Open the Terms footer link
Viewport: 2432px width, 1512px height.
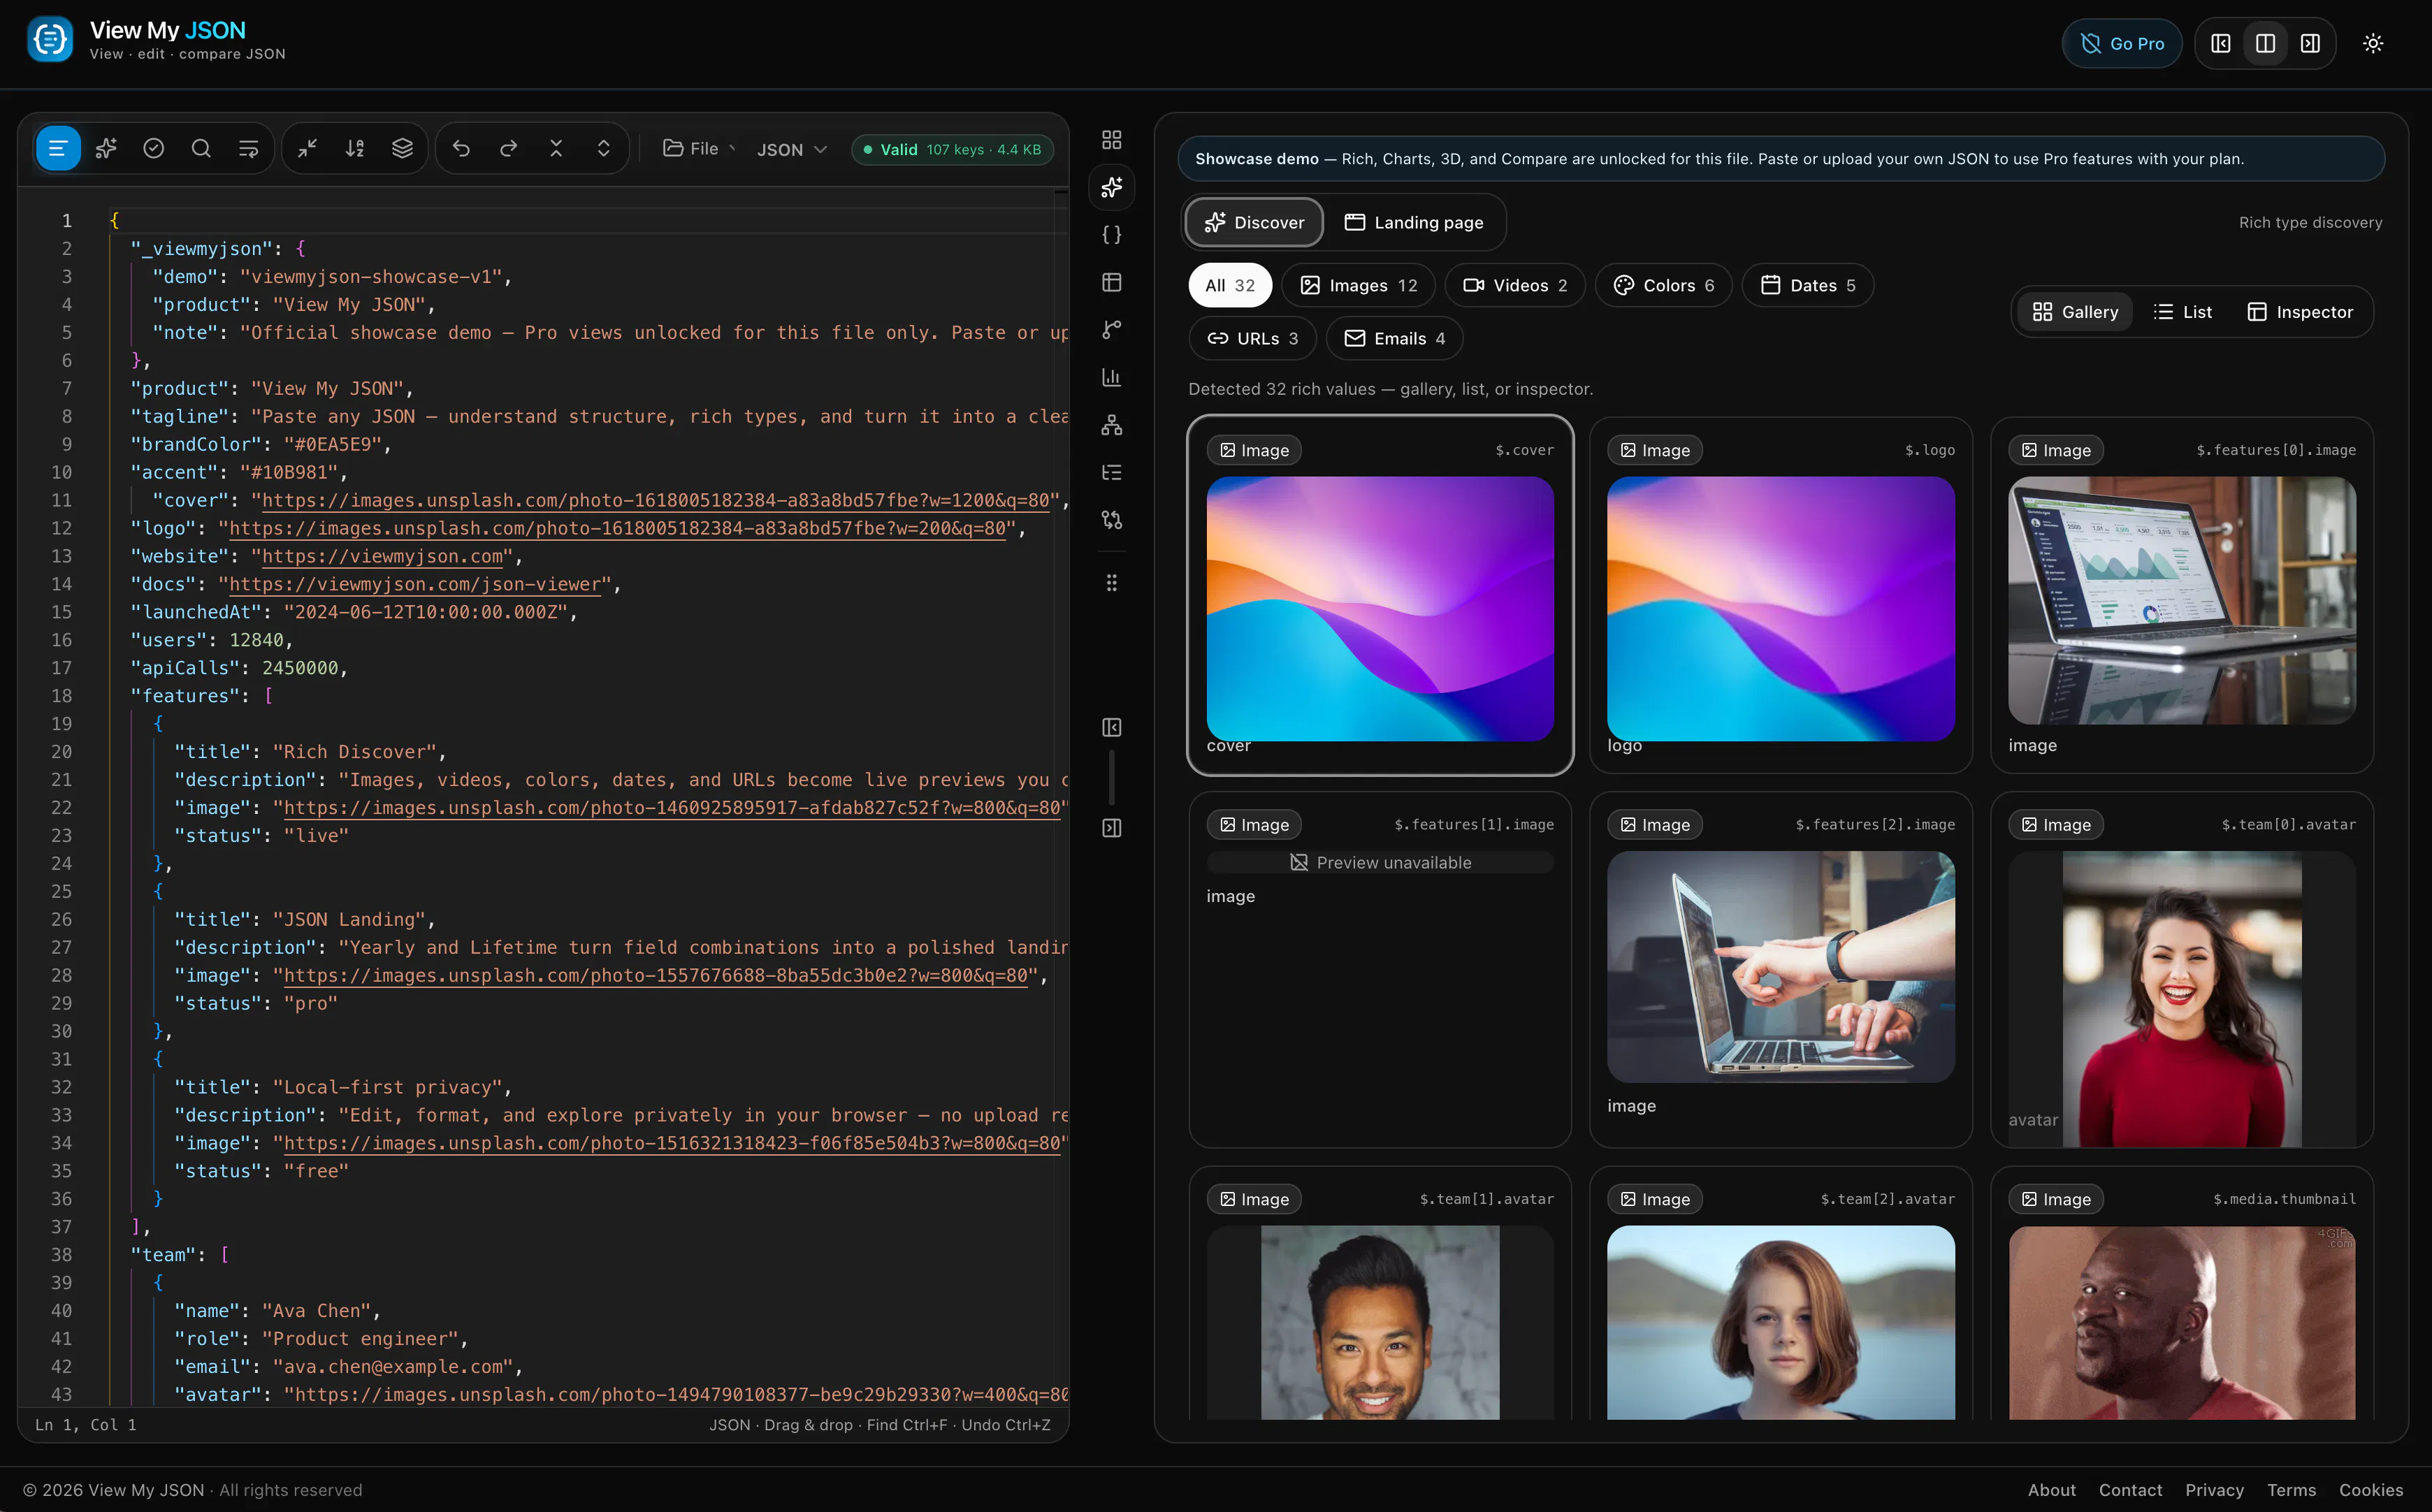coord(2291,1490)
